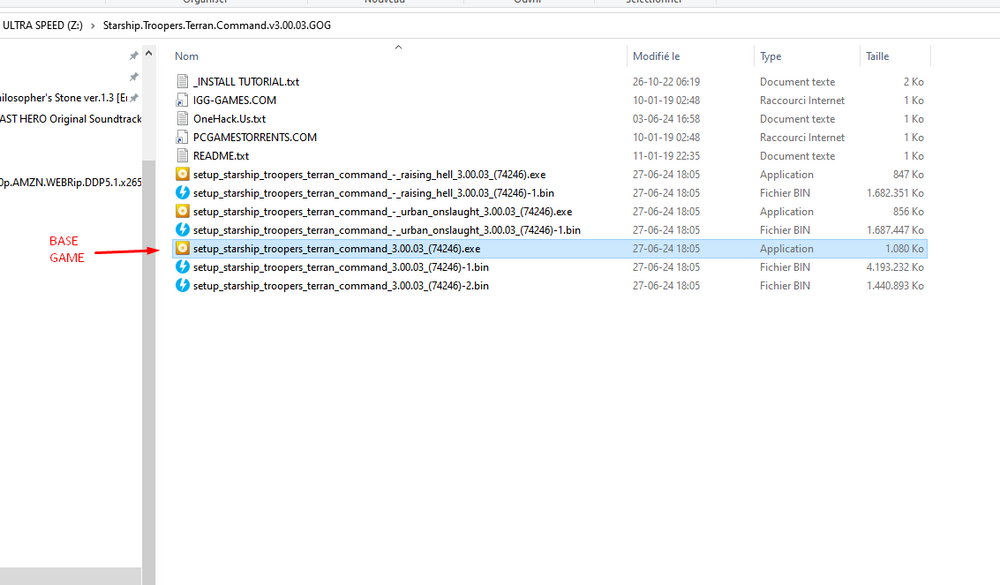Select the AMZN.WEBRip.DDP5.1.x265 sidebar item

(71, 182)
